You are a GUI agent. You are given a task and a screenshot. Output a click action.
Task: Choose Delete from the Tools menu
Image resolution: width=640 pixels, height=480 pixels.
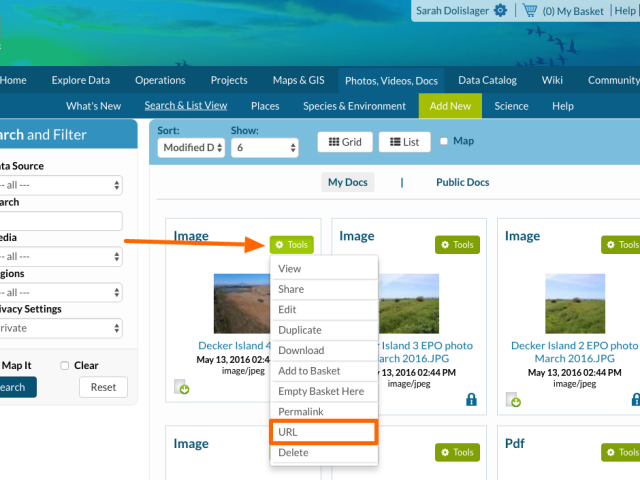tap(324, 452)
